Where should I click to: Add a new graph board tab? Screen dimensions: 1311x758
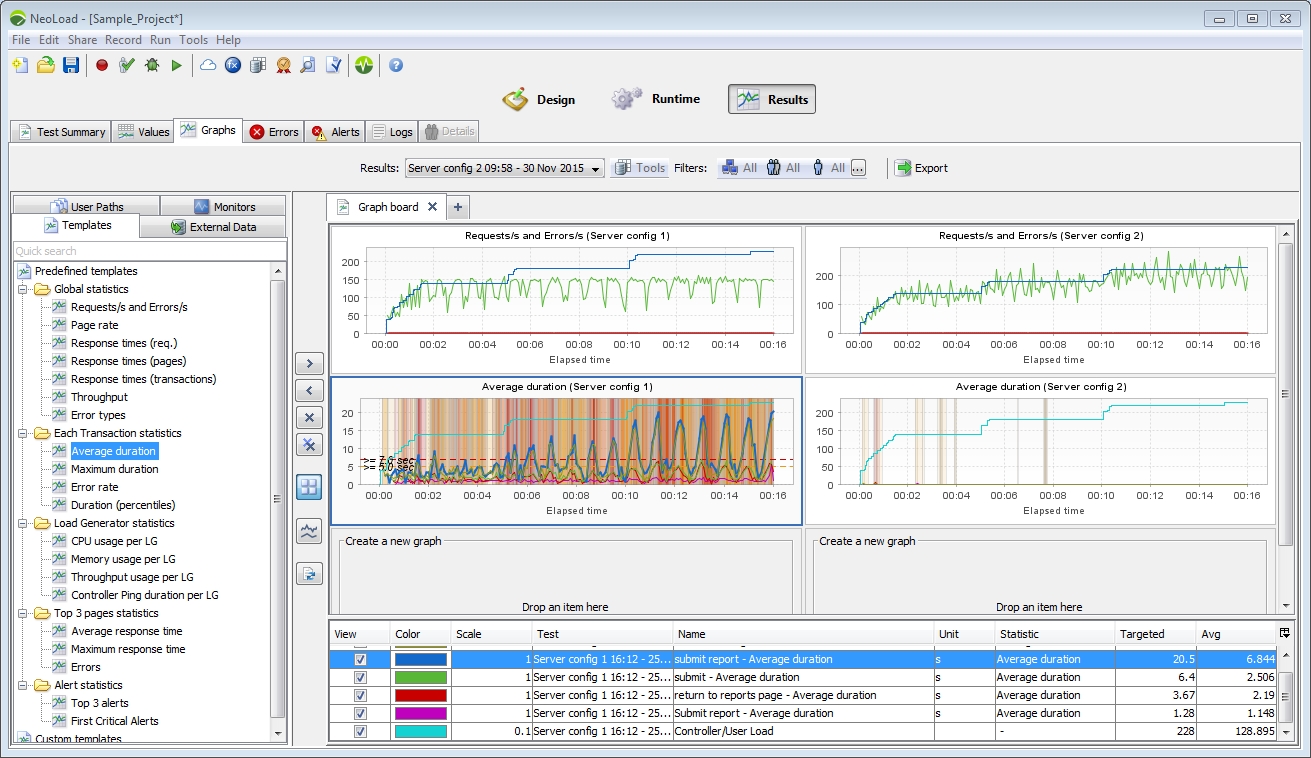click(x=458, y=207)
